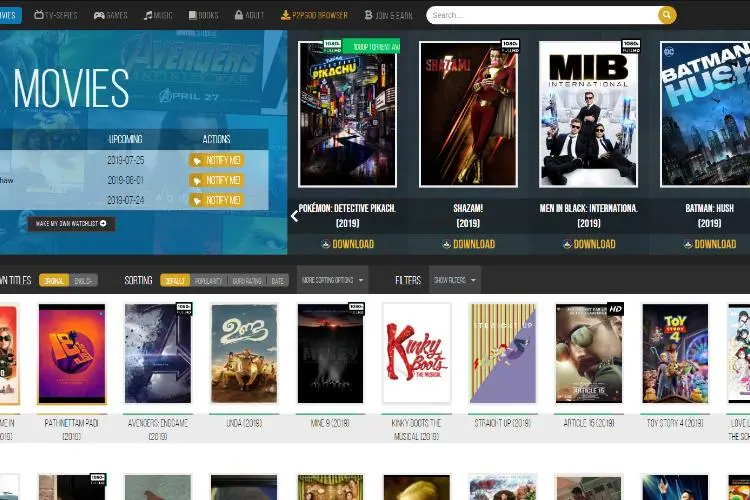This screenshot has height=500, width=750.
Task: Click the Unda (2019) title text
Action: click(244, 423)
